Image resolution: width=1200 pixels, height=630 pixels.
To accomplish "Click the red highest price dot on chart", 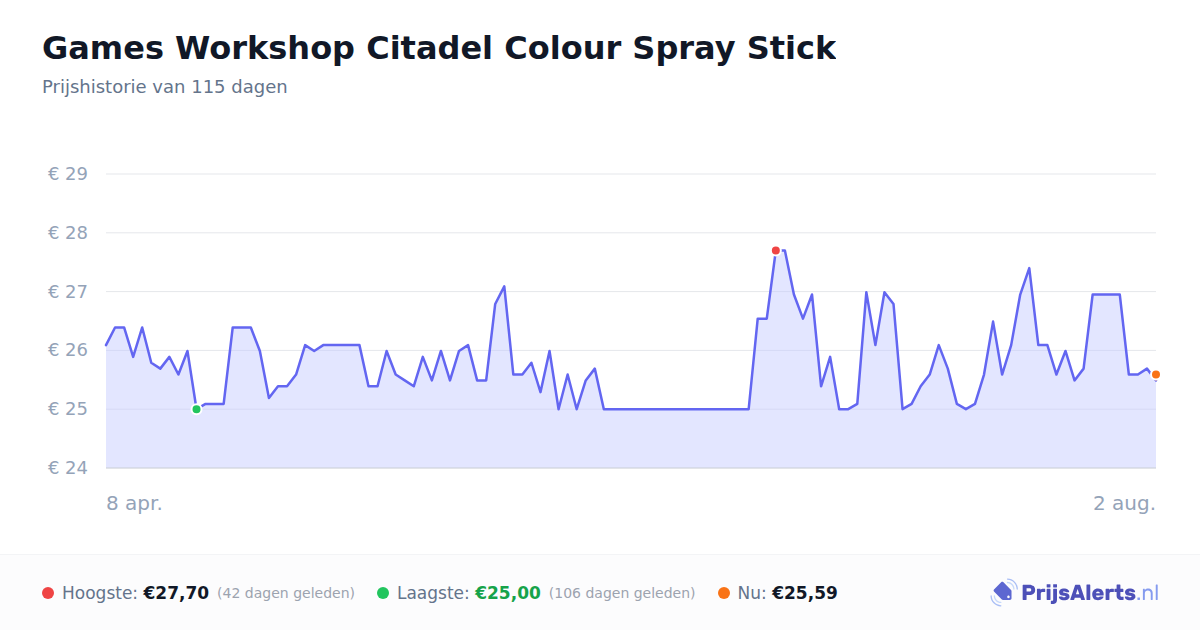I will [x=775, y=250].
